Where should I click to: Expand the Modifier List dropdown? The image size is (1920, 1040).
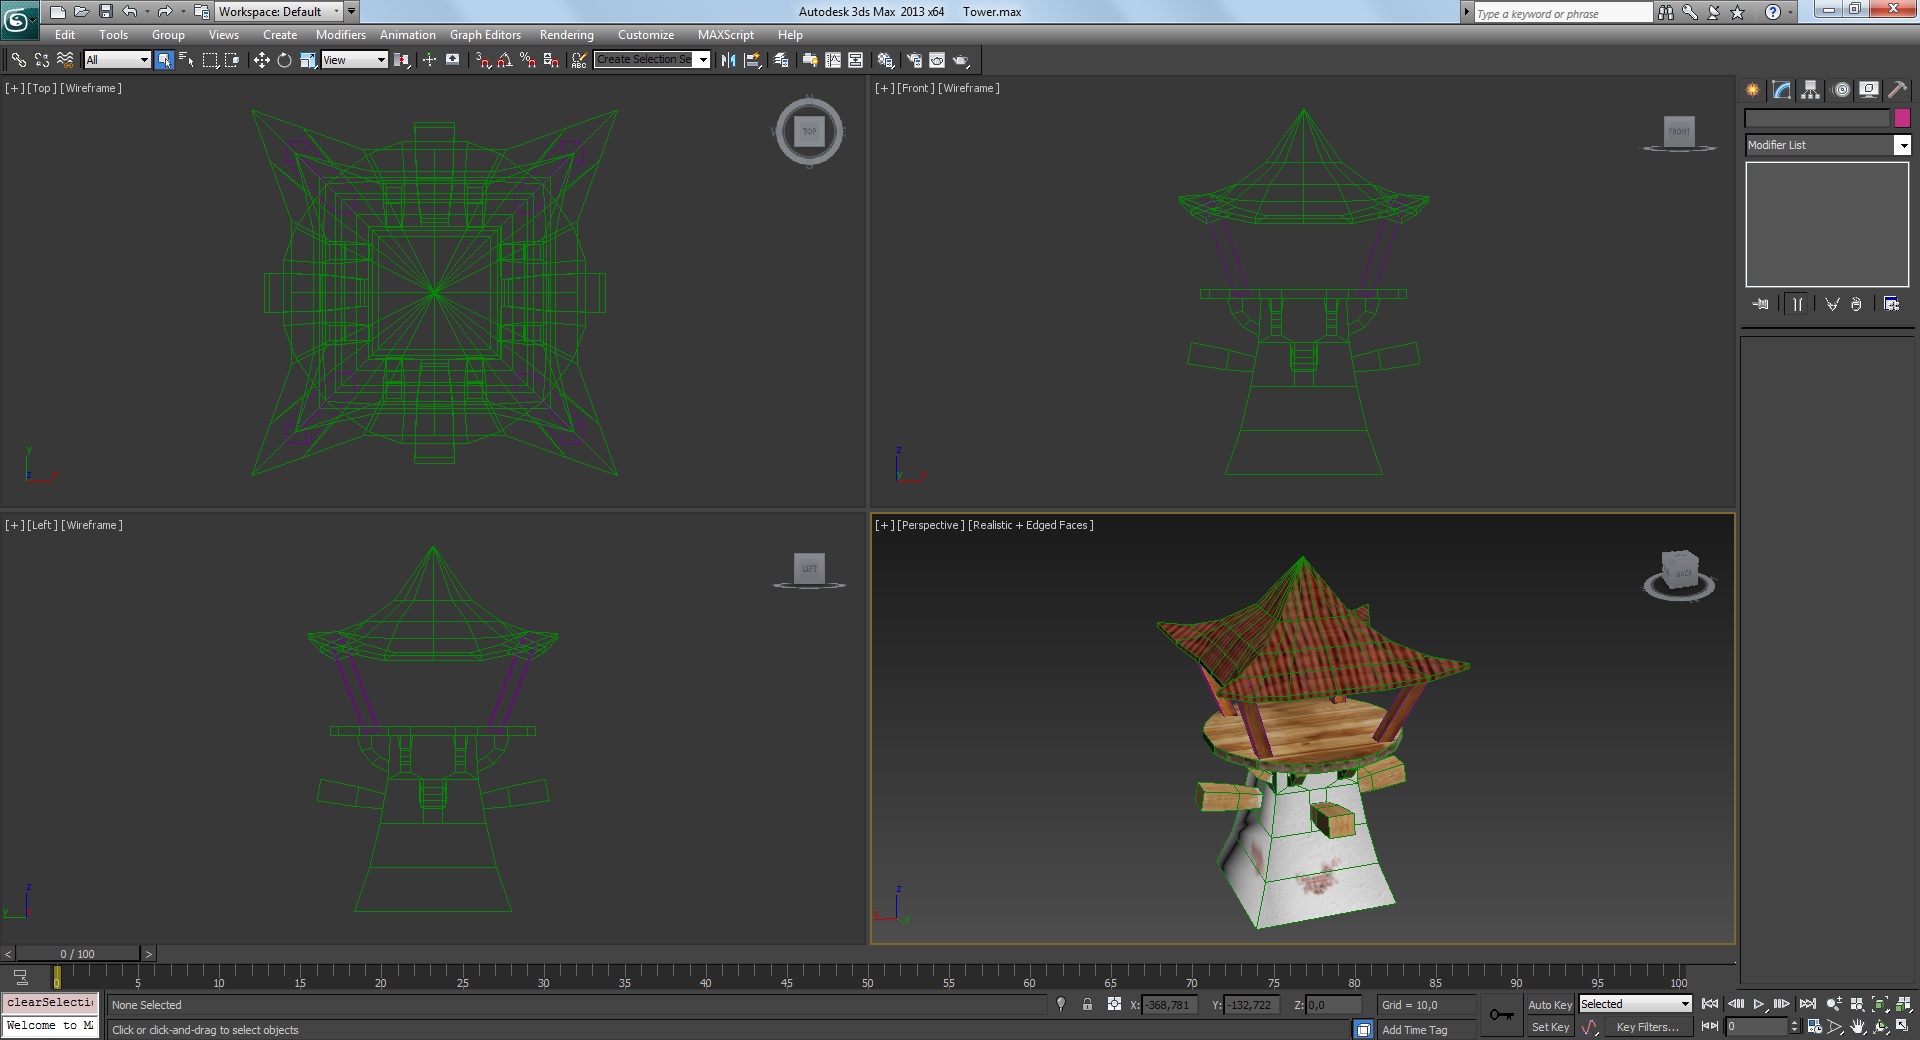click(x=1902, y=145)
